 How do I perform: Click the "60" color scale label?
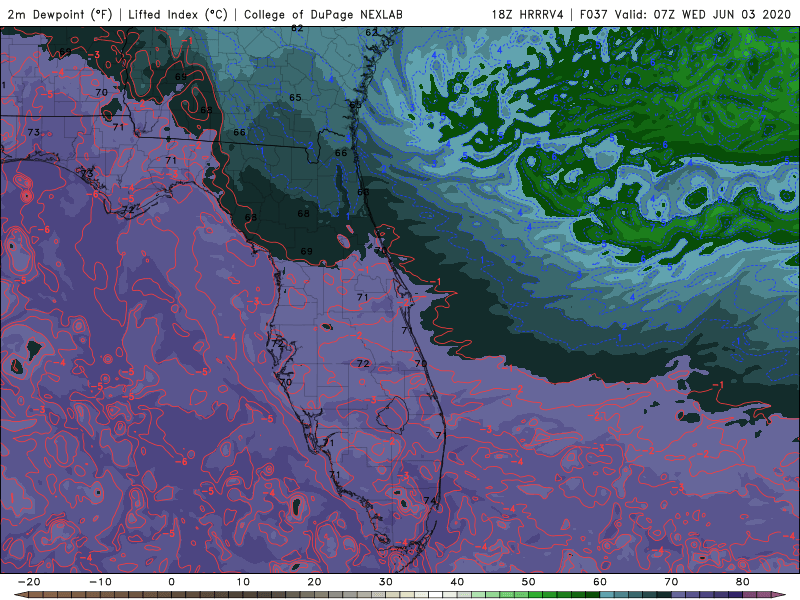tap(600, 582)
